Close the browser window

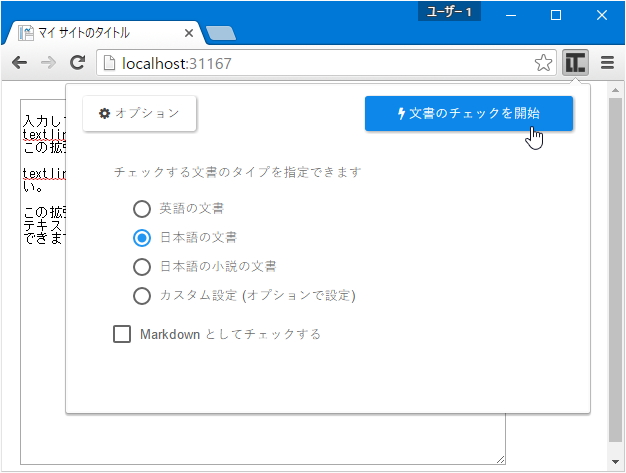click(x=601, y=15)
